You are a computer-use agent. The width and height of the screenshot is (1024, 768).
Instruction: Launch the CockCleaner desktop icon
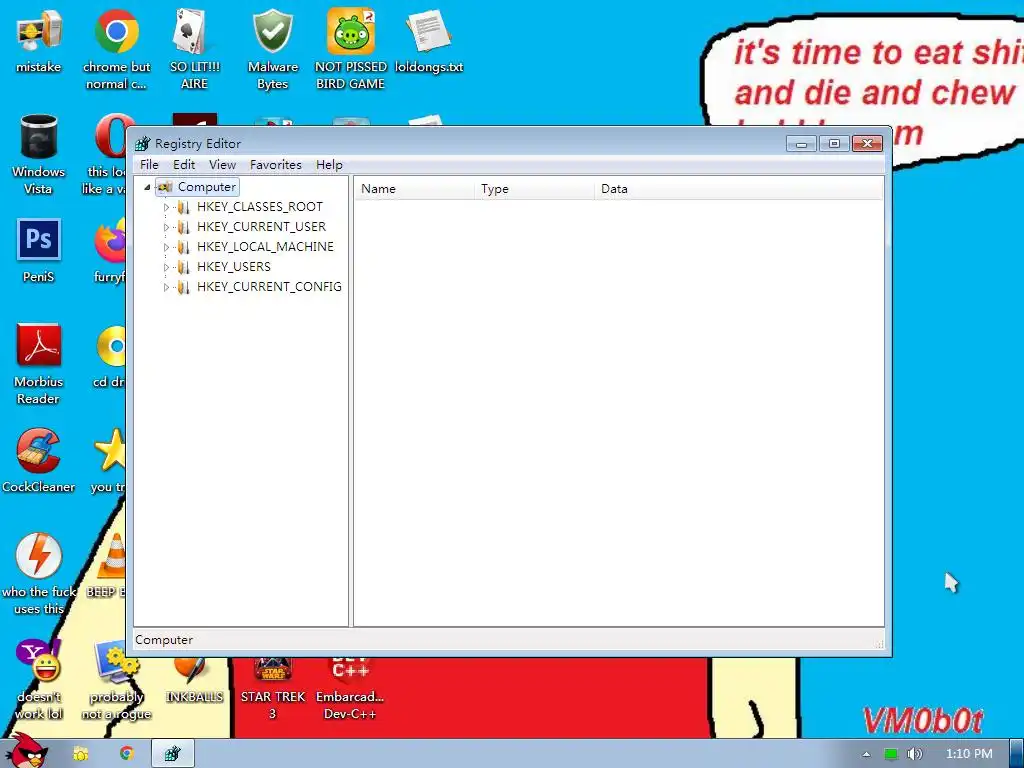click(x=39, y=460)
